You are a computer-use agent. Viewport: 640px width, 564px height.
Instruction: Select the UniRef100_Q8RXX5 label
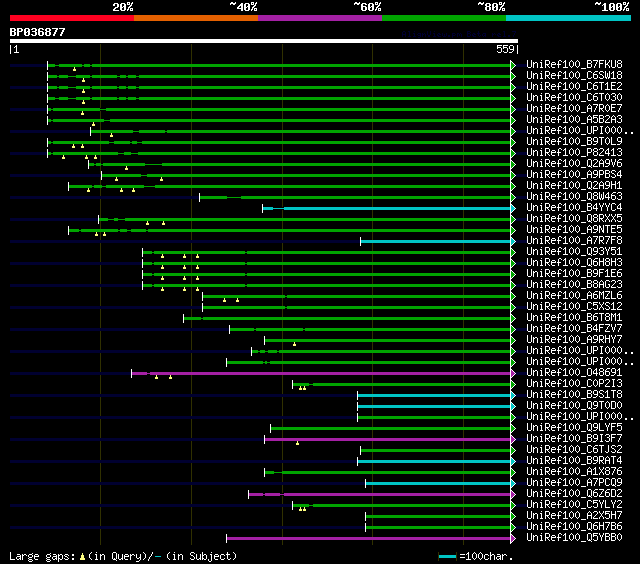(x=574, y=219)
